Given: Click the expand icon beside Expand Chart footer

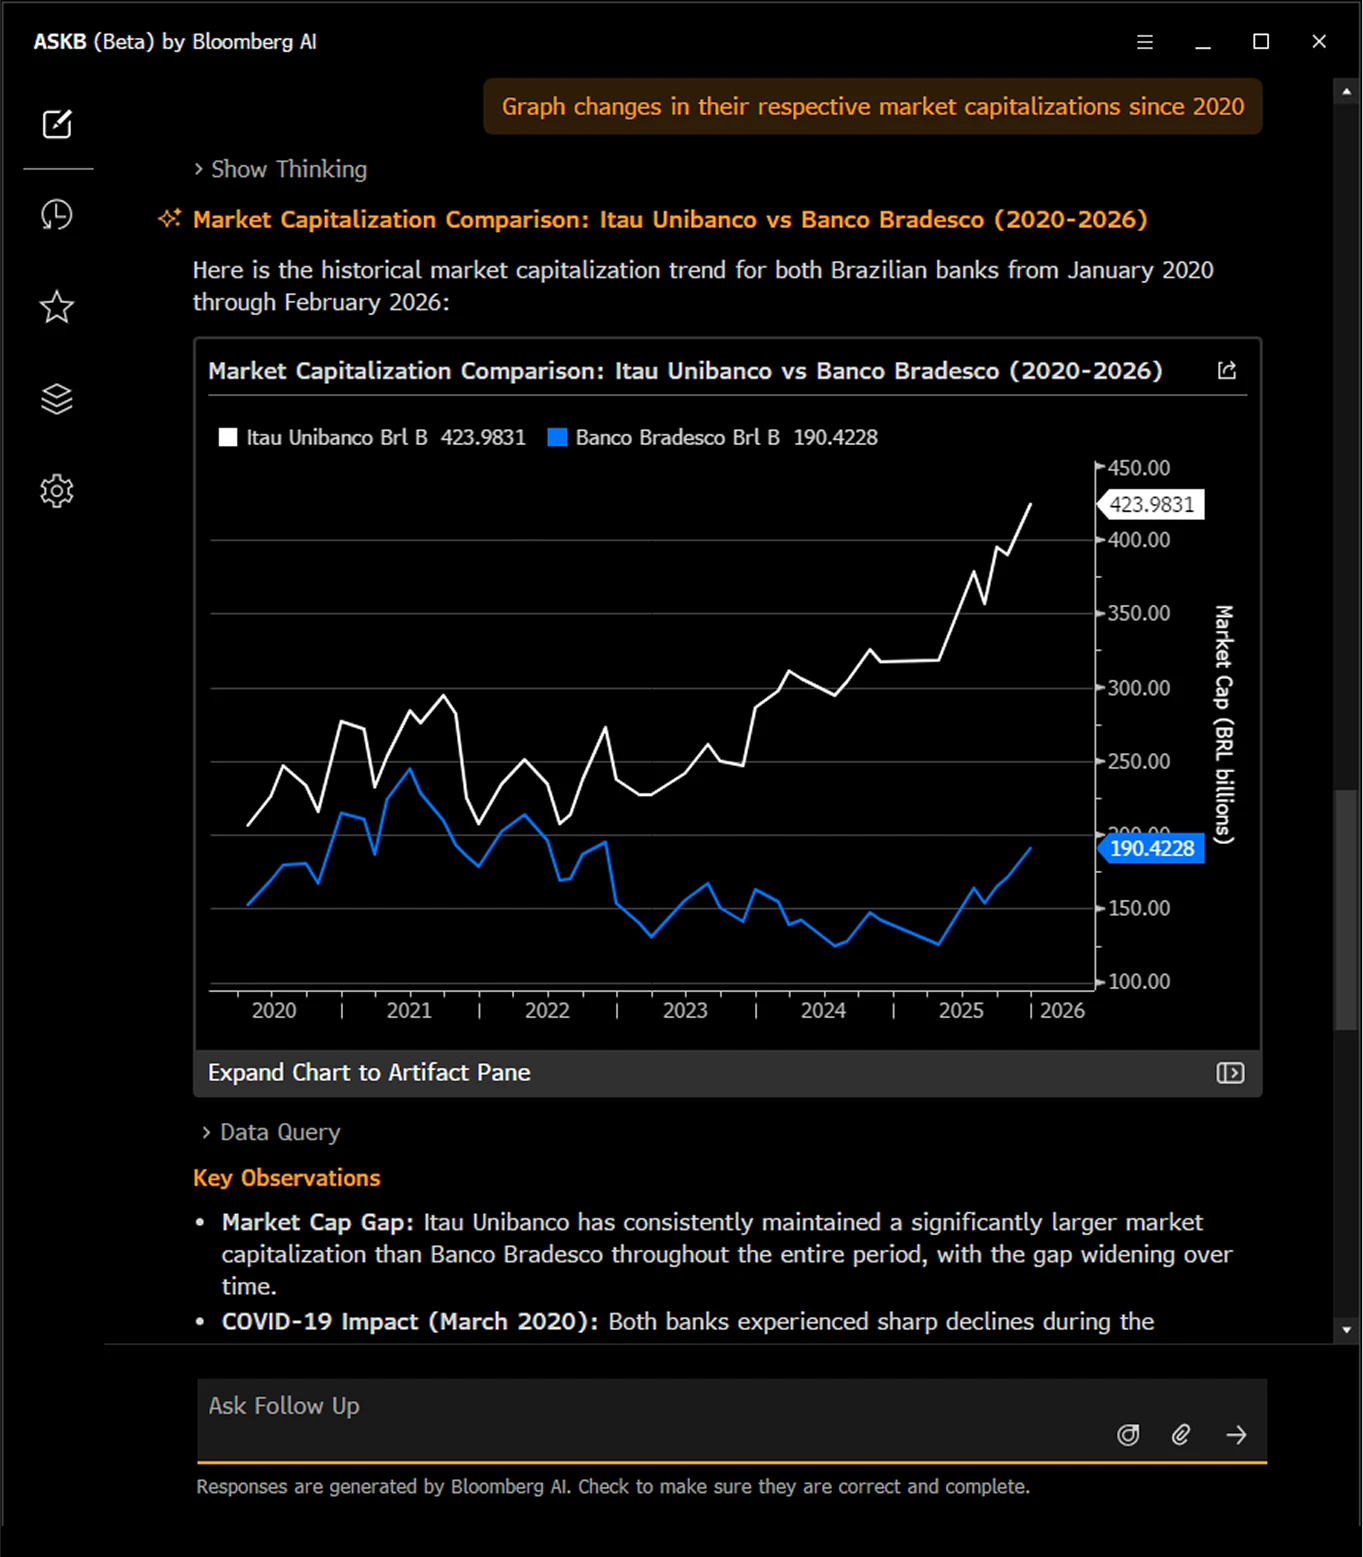Looking at the screenshot, I should click(x=1230, y=1073).
